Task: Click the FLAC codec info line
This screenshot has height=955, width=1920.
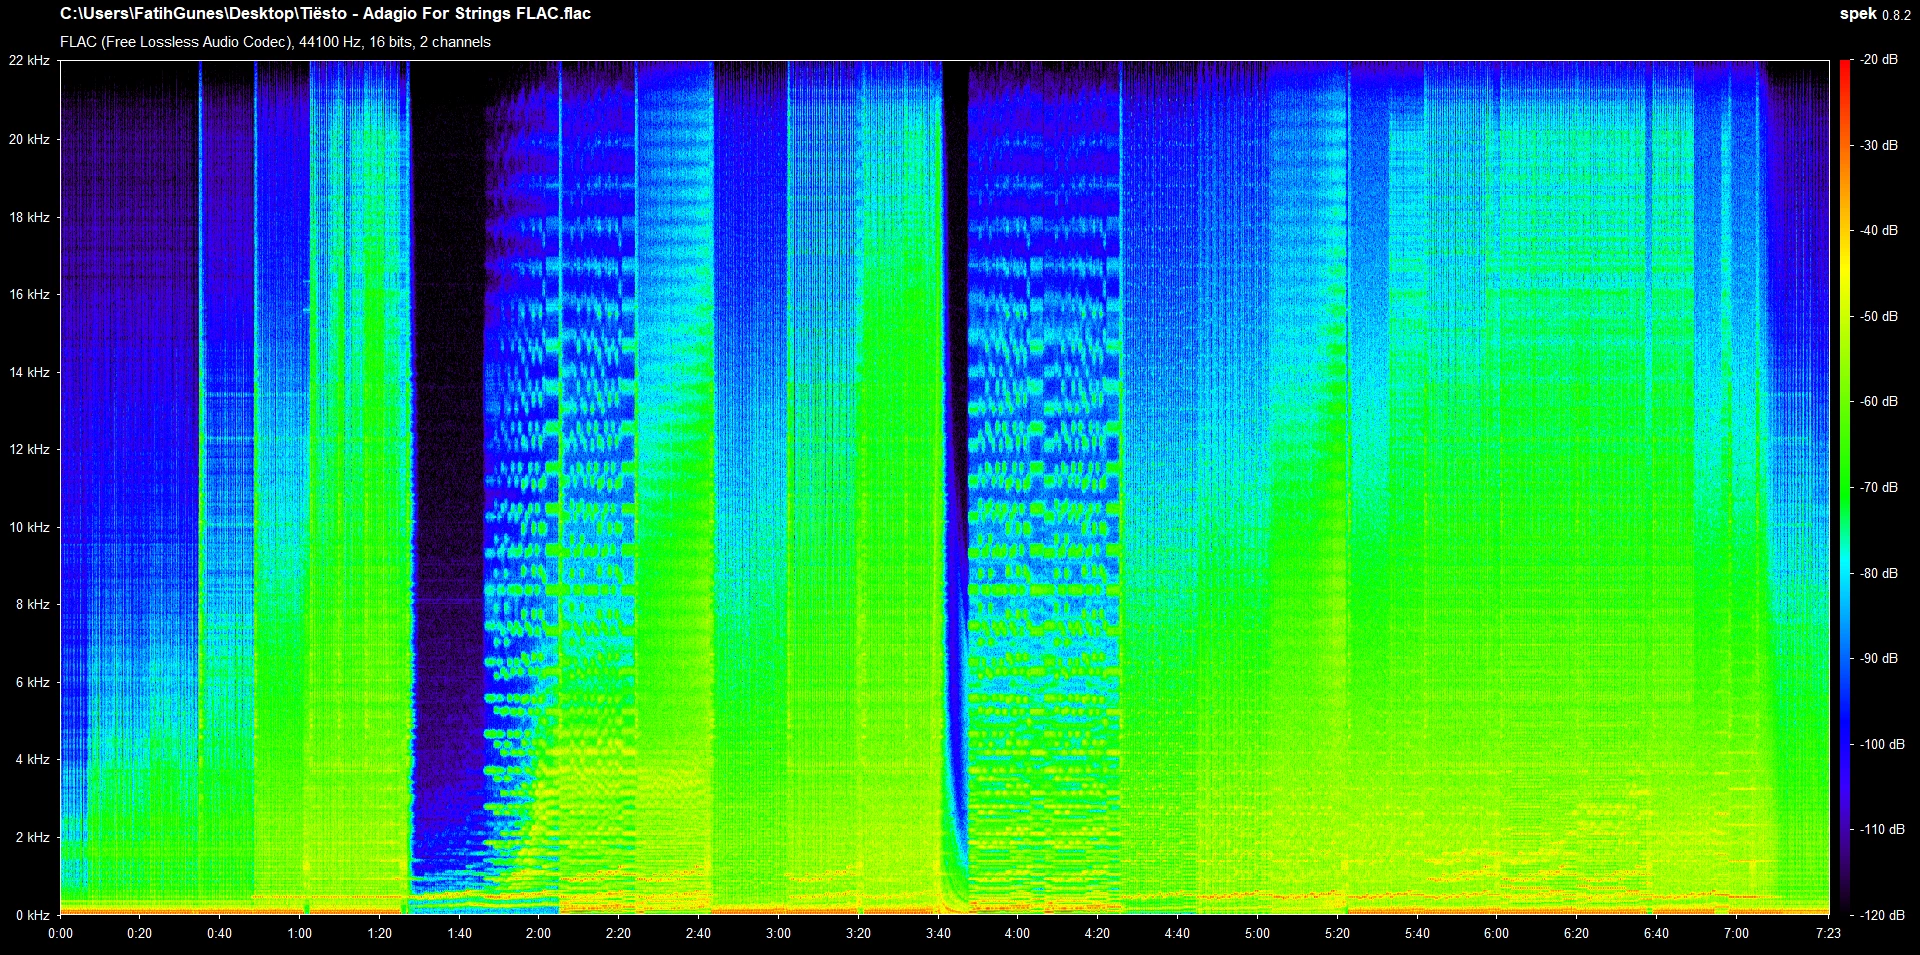Action: [x=275, y=42]
